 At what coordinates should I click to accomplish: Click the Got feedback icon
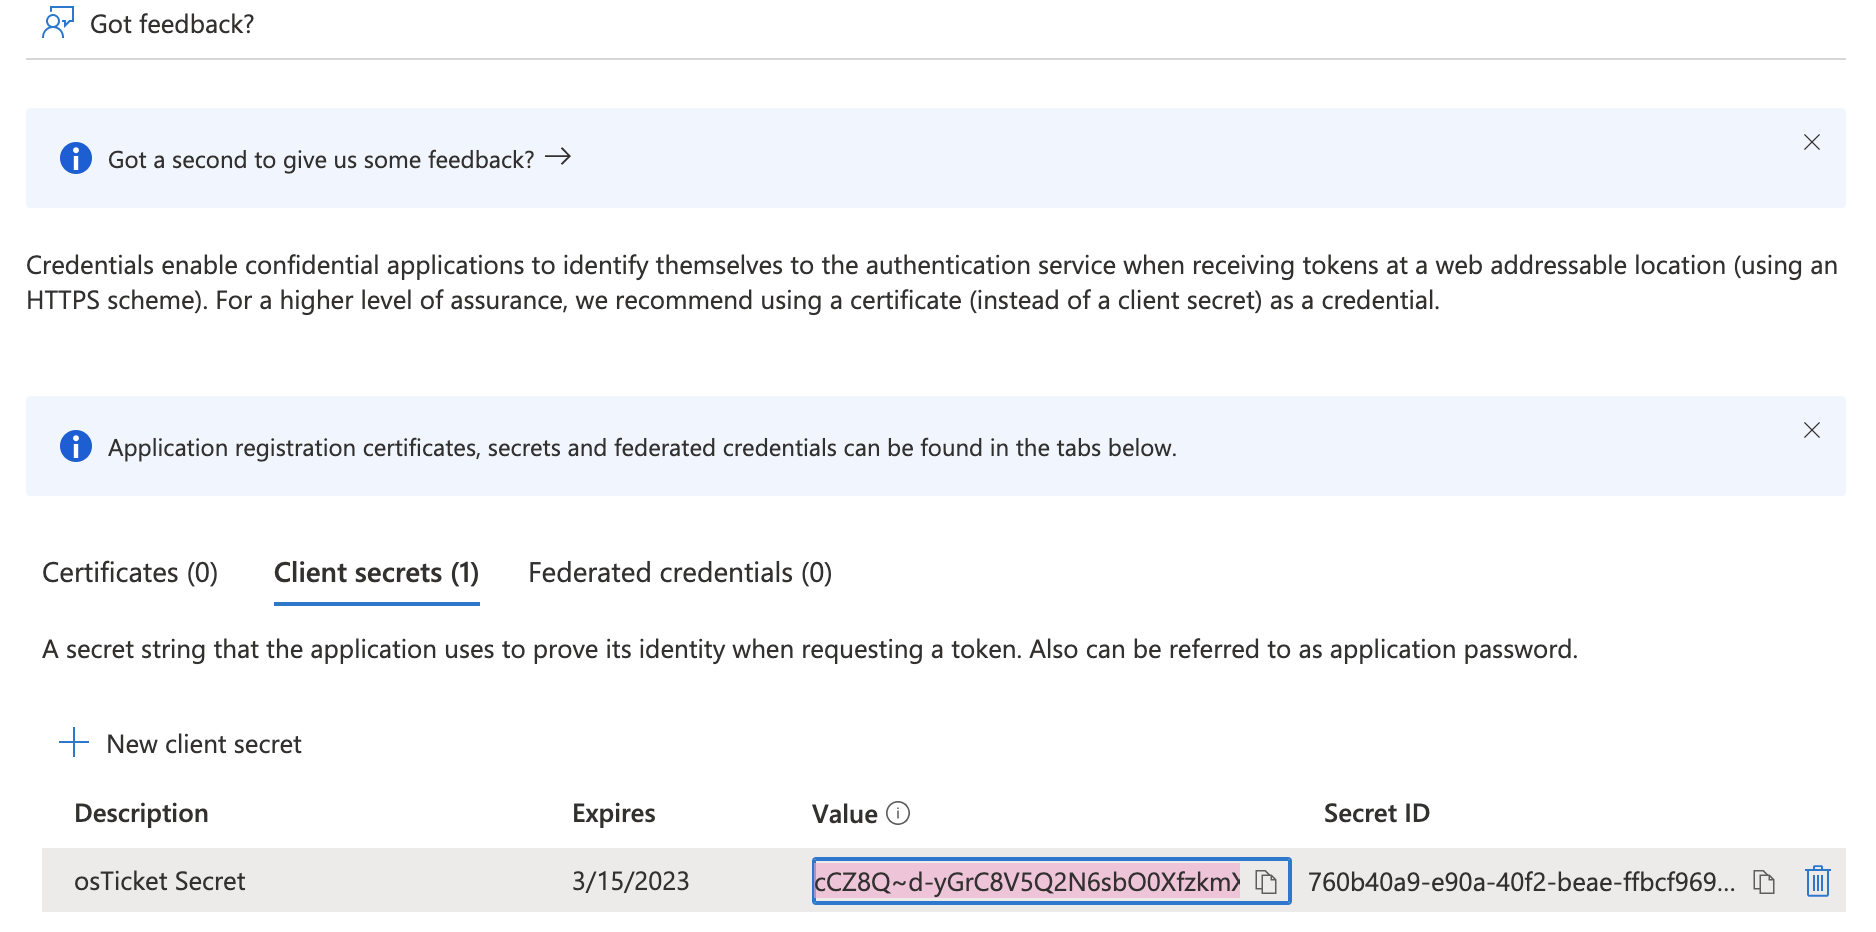(x=57, y=22)
